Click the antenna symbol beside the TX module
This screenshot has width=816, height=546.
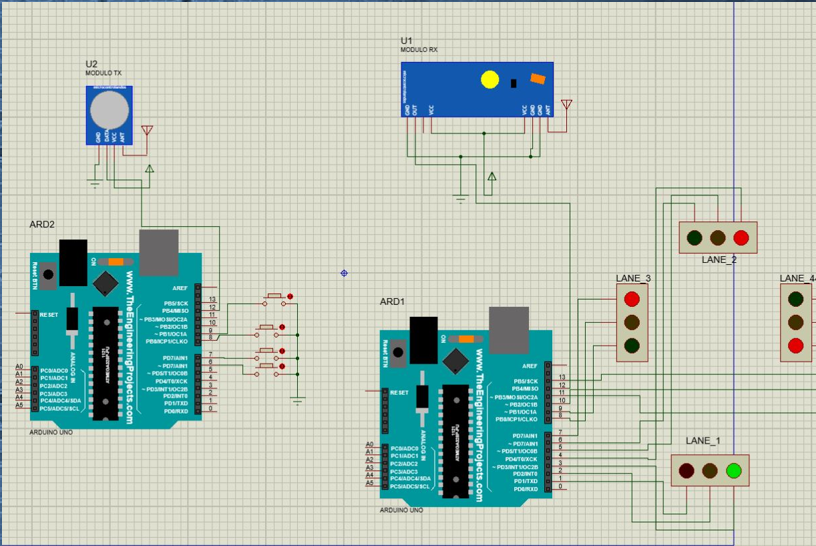pos(148,130)
